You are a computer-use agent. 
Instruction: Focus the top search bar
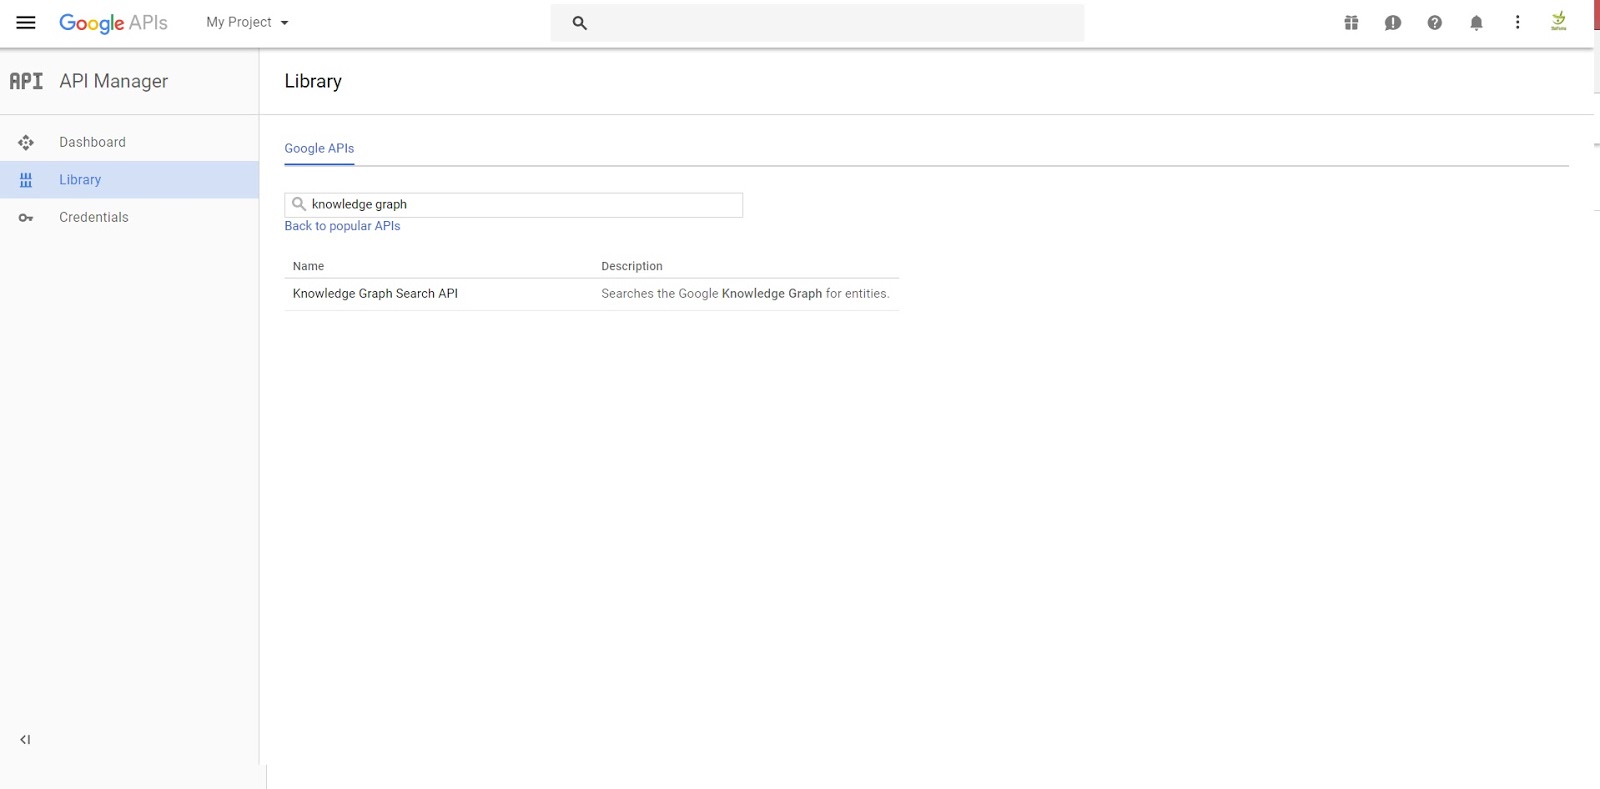pos(817,23)
